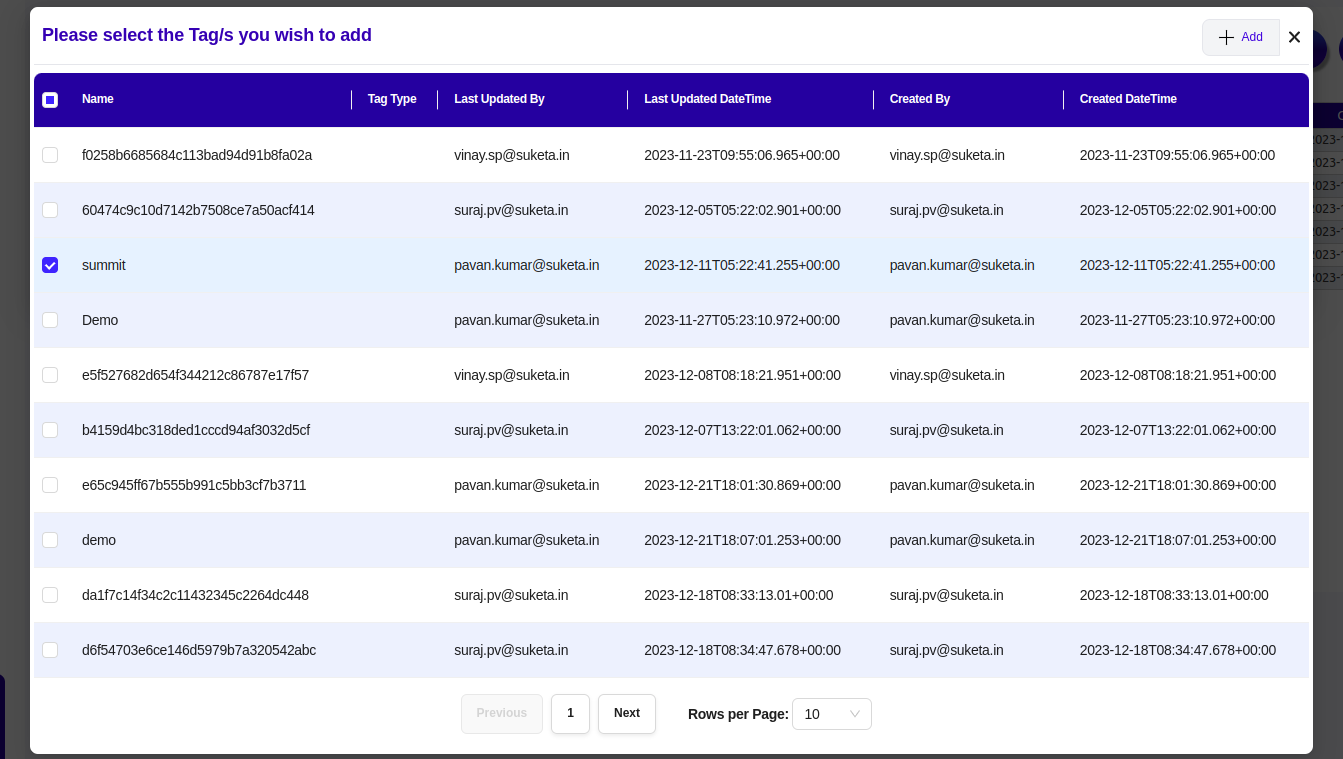Screen dimensions: 1343x759
Task: Sort by Tag Type column header
Action: (x=392, y=99)
